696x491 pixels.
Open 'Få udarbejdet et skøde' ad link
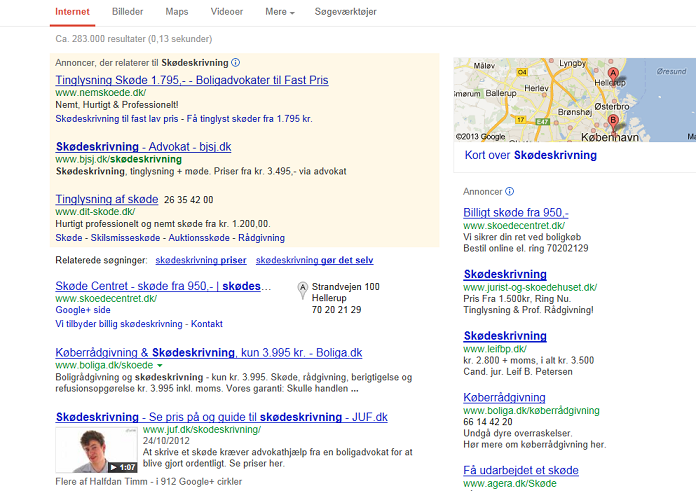click(x=521, y=470)
